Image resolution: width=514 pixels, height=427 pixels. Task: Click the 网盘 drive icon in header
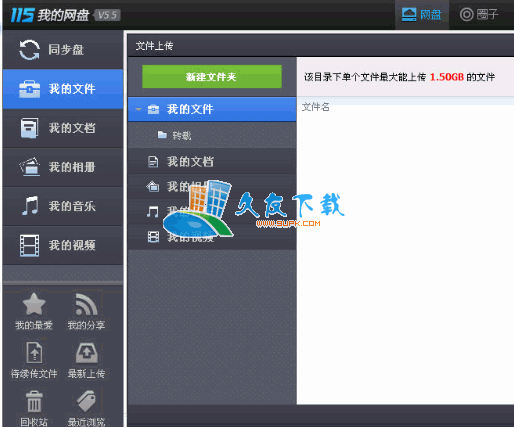[409, 15]
